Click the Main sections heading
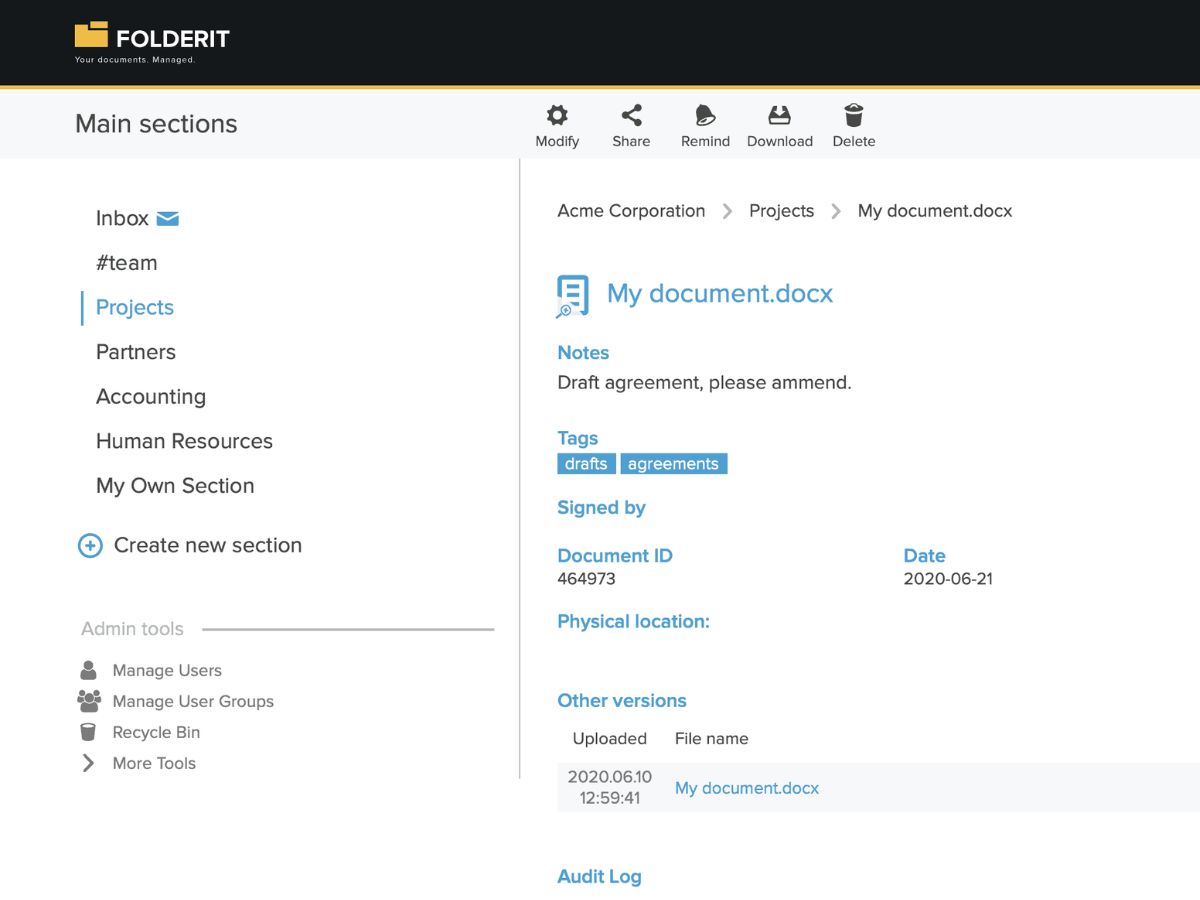Viewport: 1200px width, 900px height. coord(156,124)
